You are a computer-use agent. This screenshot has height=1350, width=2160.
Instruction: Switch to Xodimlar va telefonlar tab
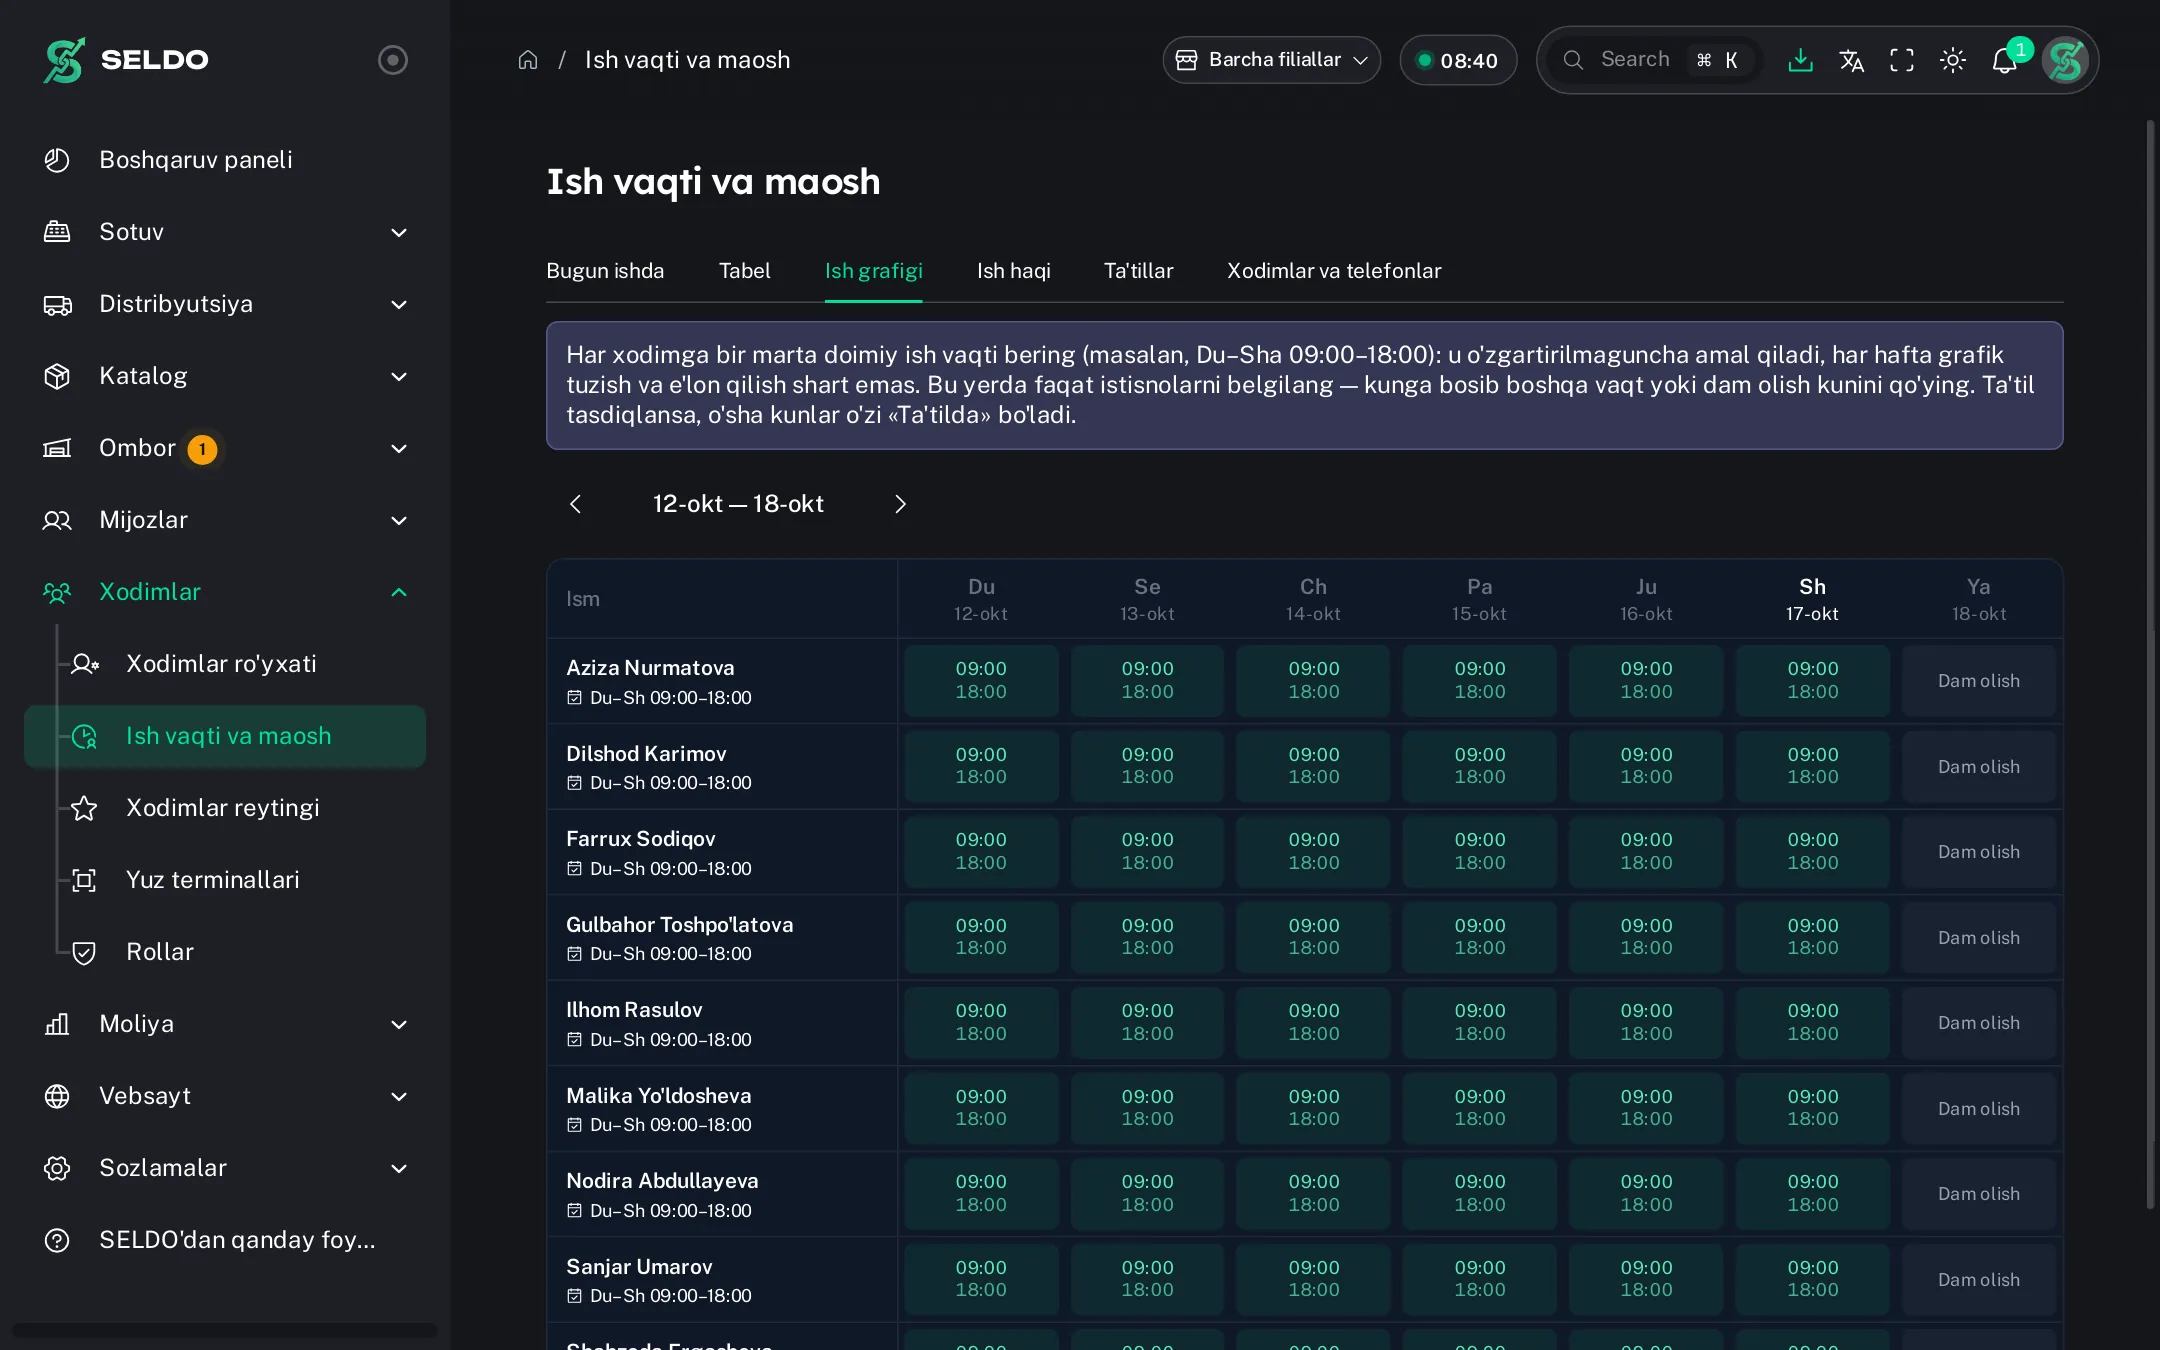tap(1334, 271)
